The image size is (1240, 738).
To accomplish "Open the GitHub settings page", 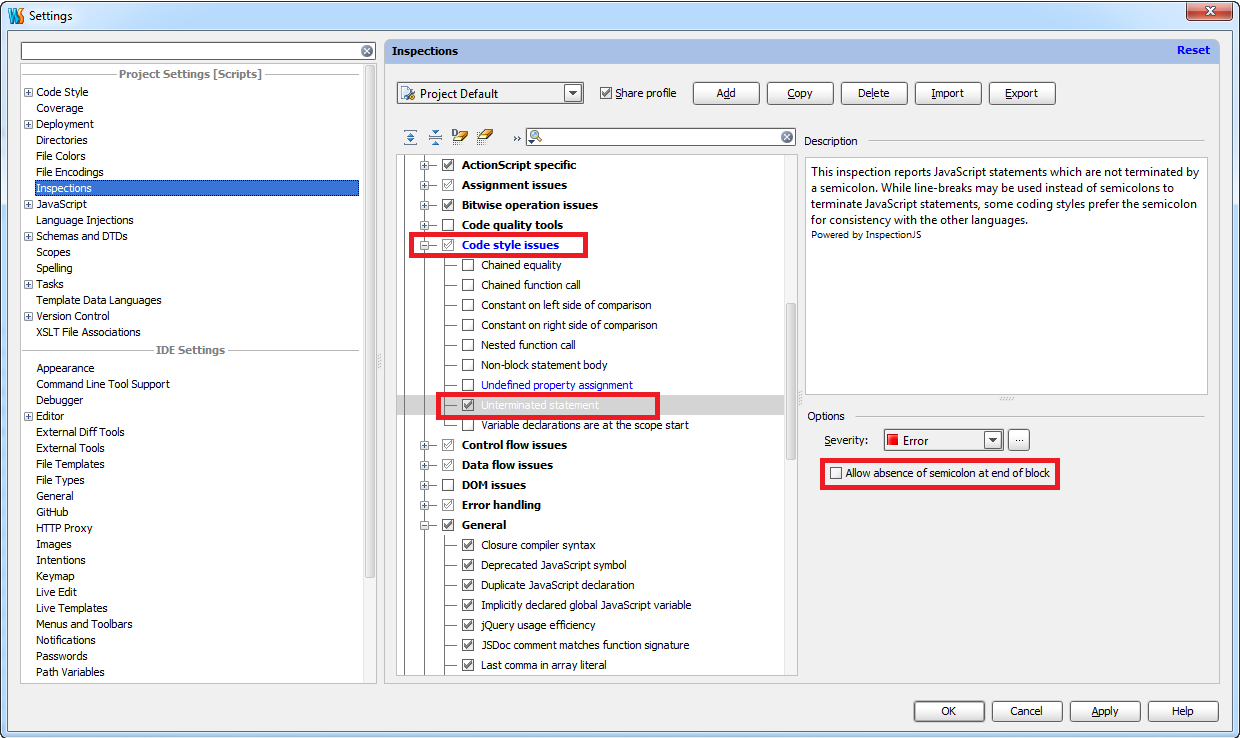I will click(x=52, y=512).
